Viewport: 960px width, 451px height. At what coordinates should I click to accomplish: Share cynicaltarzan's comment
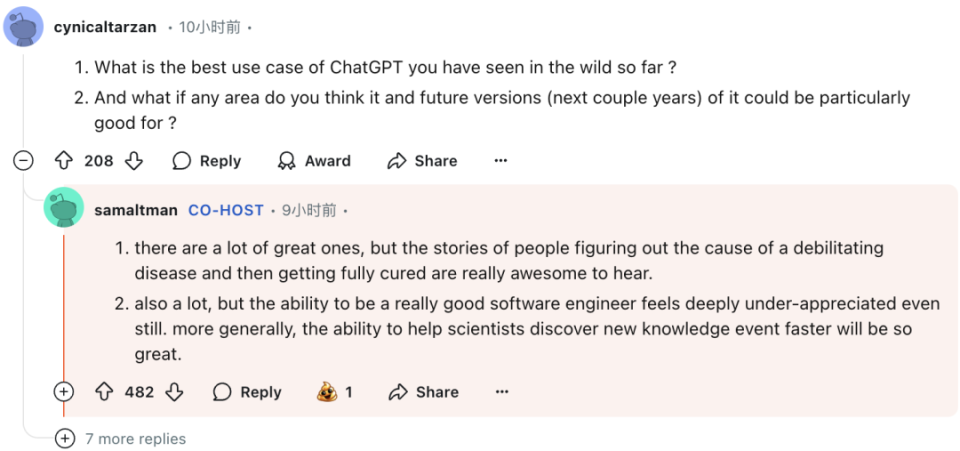click(x=422, y=161)
